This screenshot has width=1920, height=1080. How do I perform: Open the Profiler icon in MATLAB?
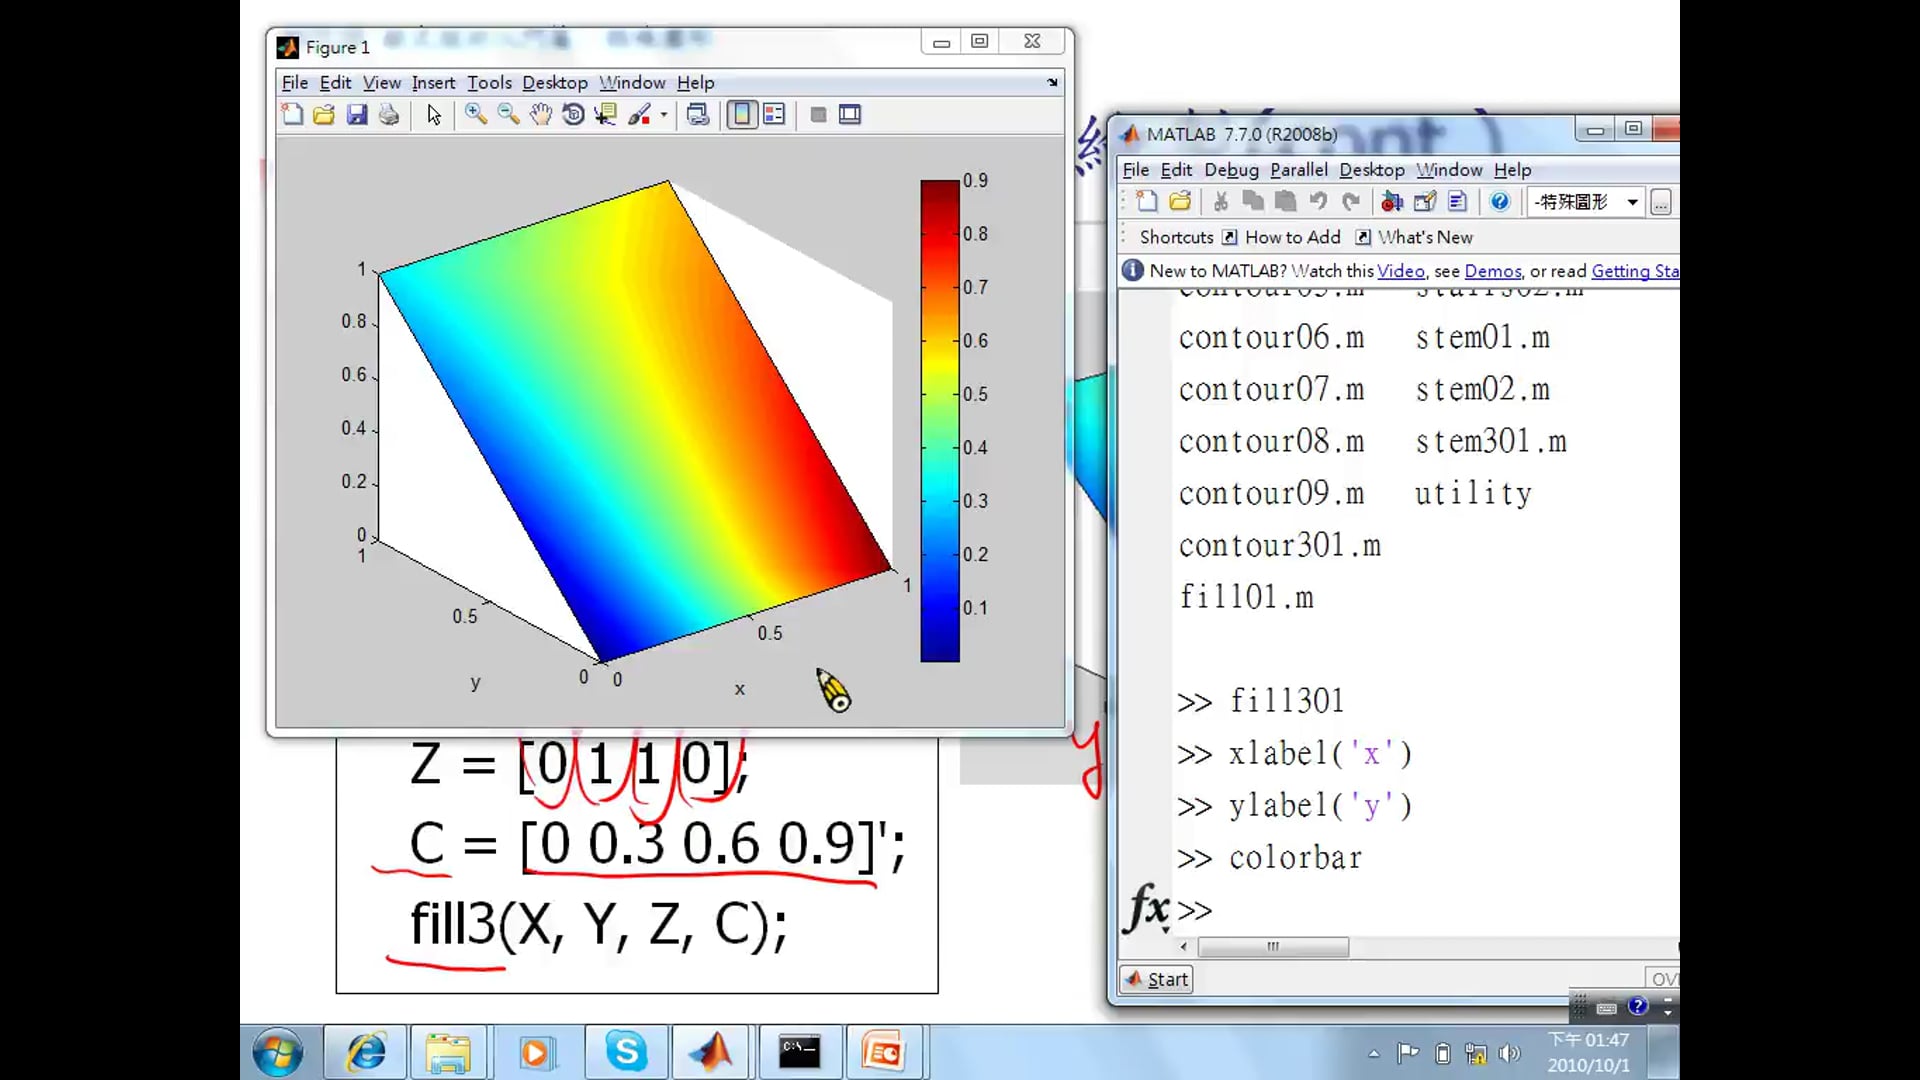(1457, 202)
